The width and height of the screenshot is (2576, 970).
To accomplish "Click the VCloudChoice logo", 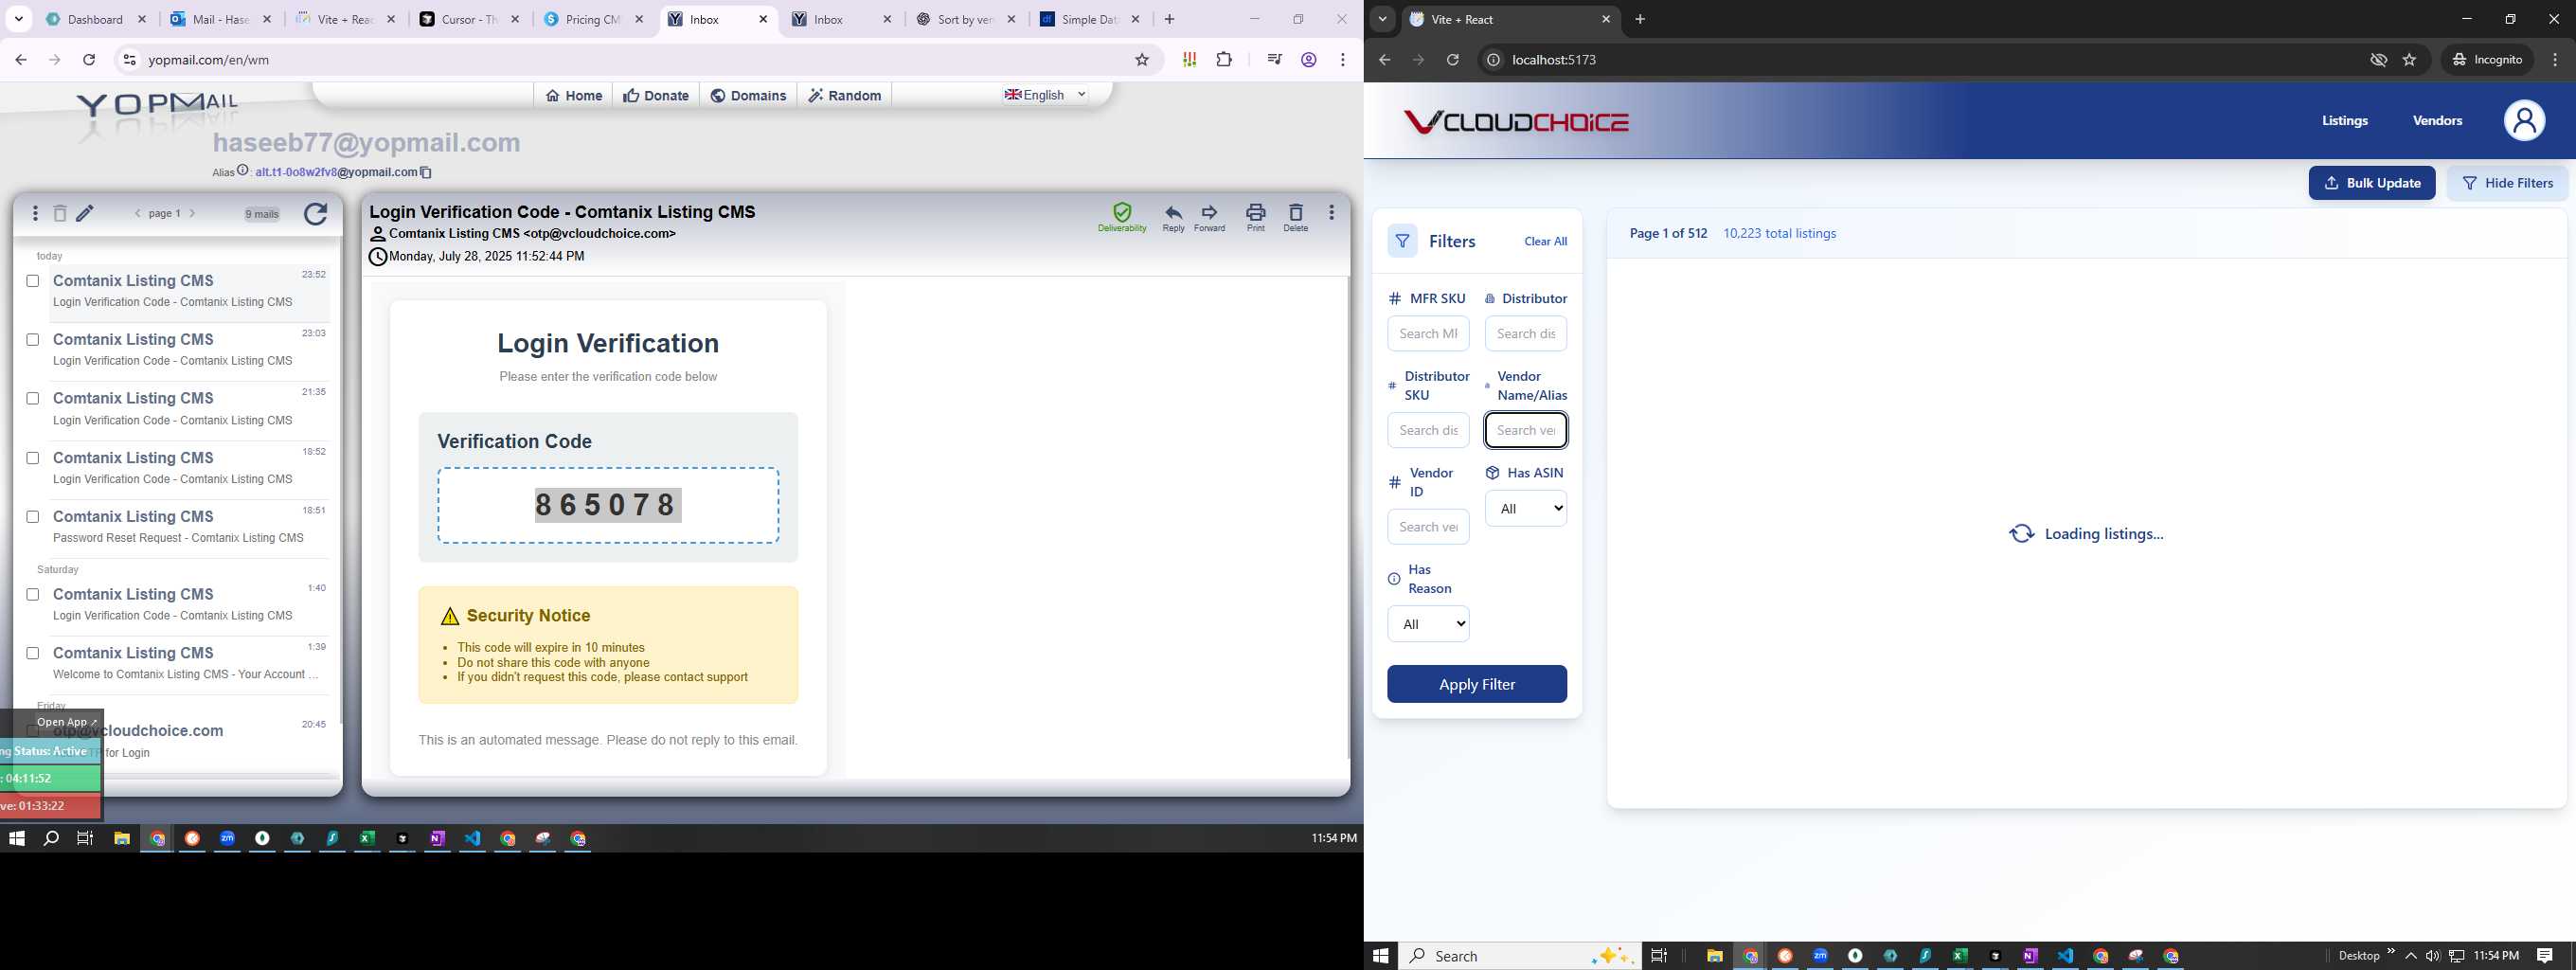I will point(1516,122).
